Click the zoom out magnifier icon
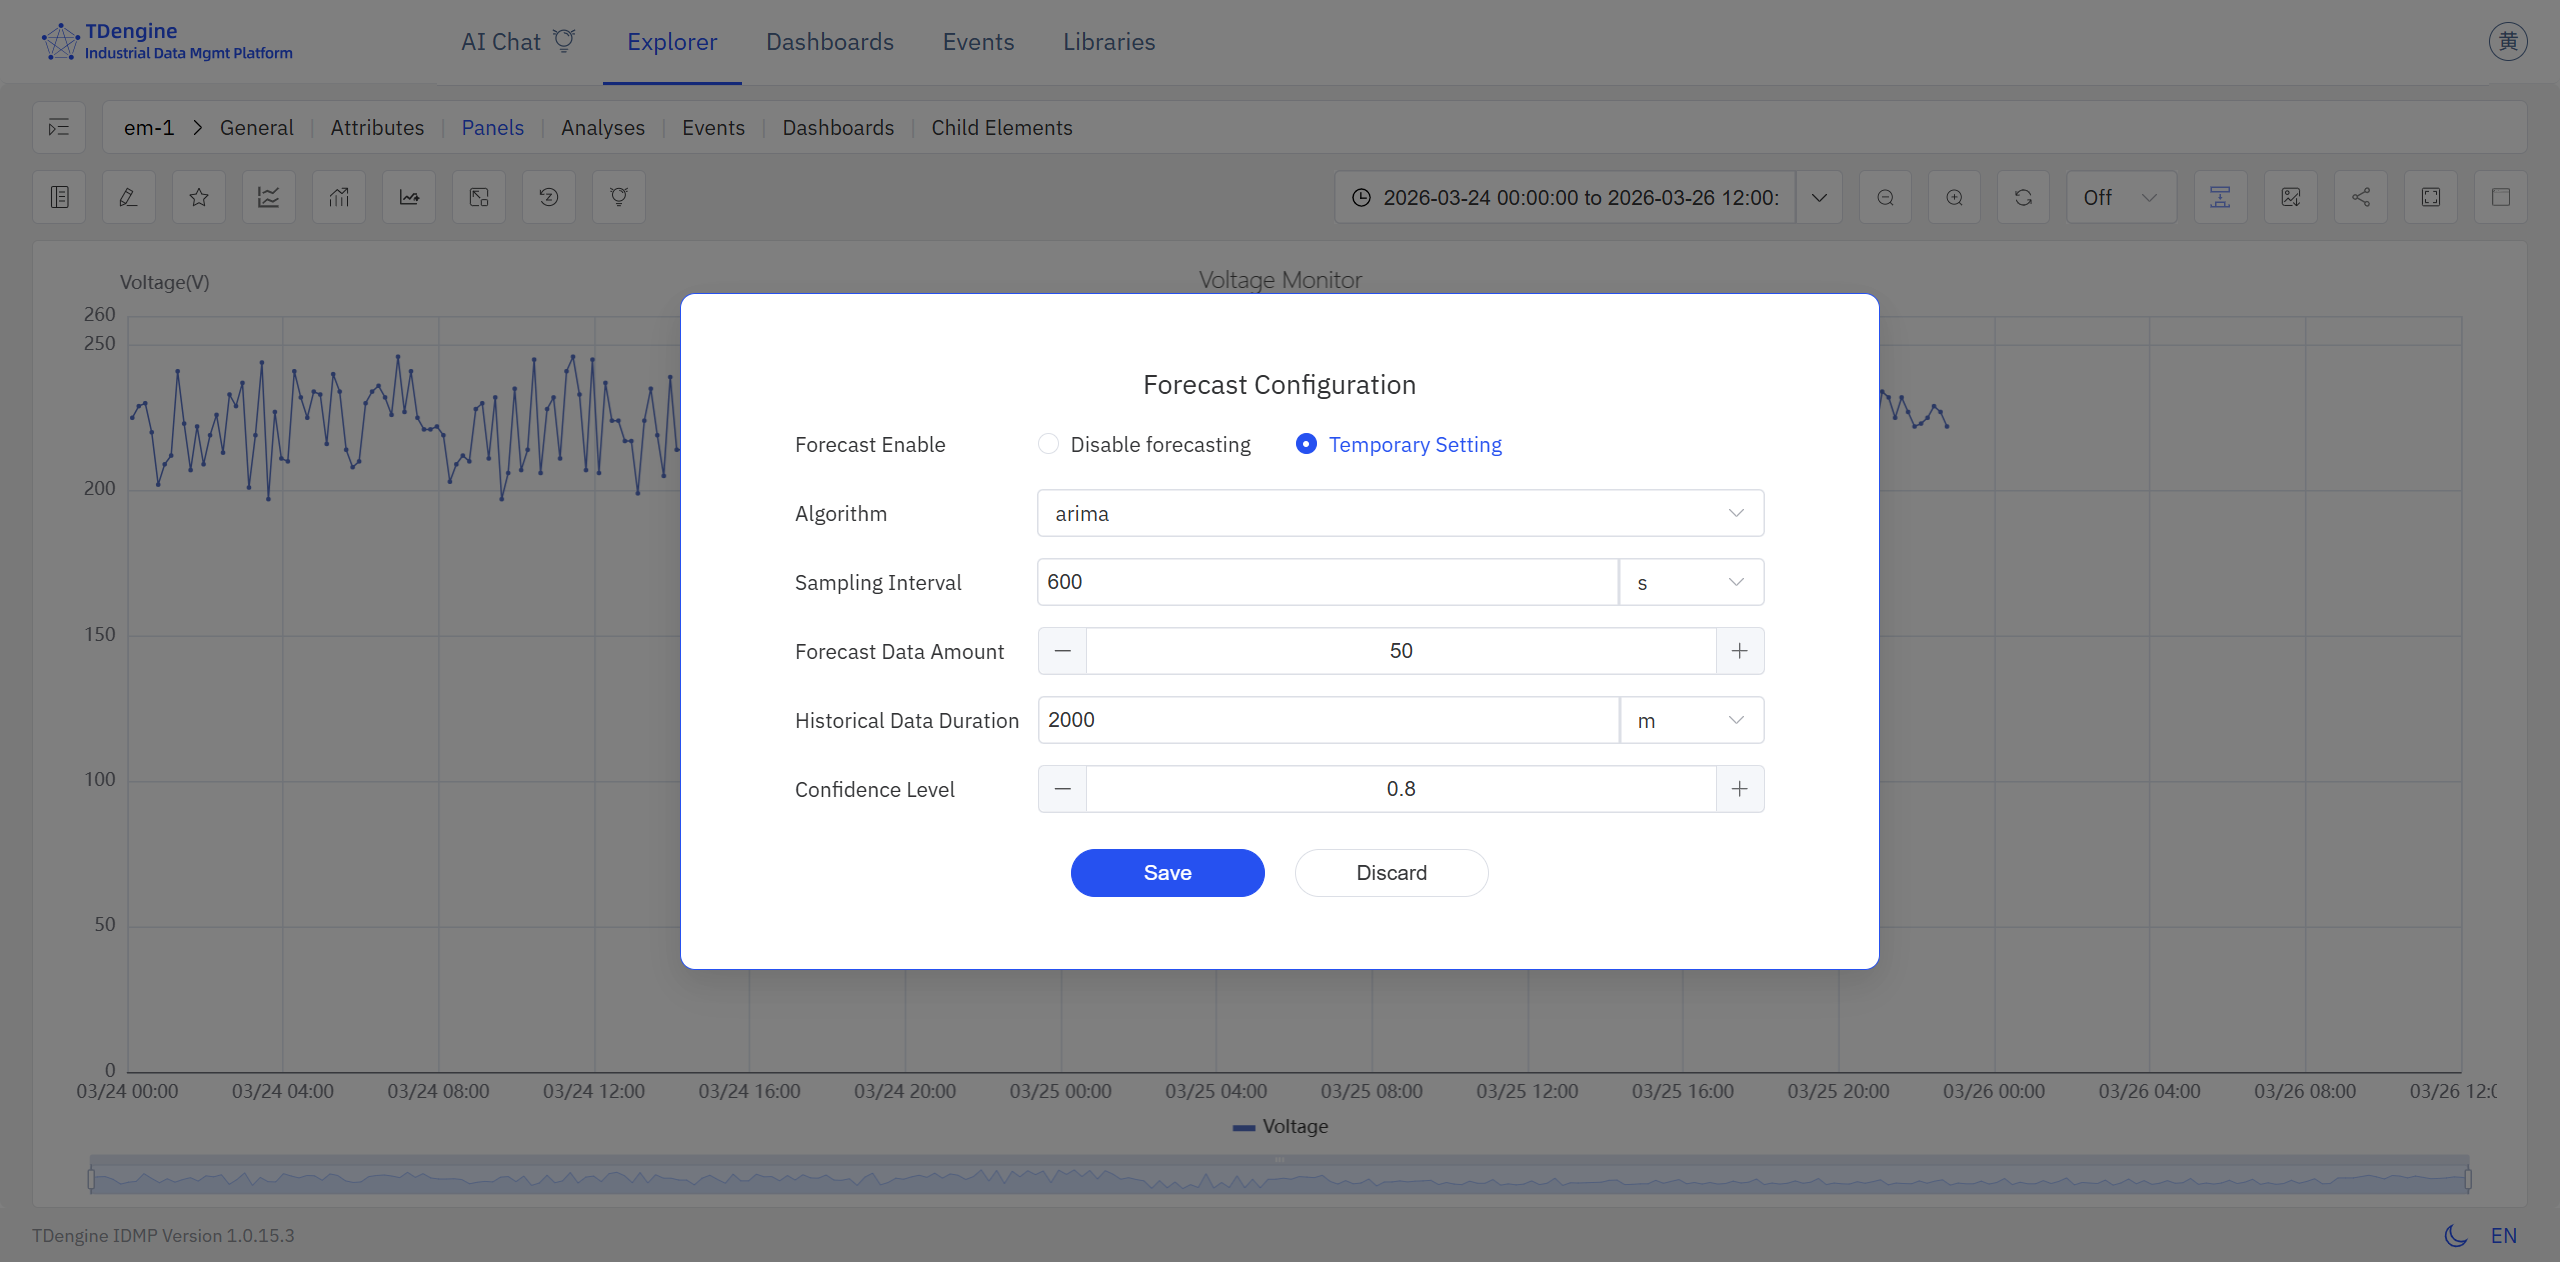Image resolution: width=2560 pixels, height=1262 pixels. click(1884, 197)
